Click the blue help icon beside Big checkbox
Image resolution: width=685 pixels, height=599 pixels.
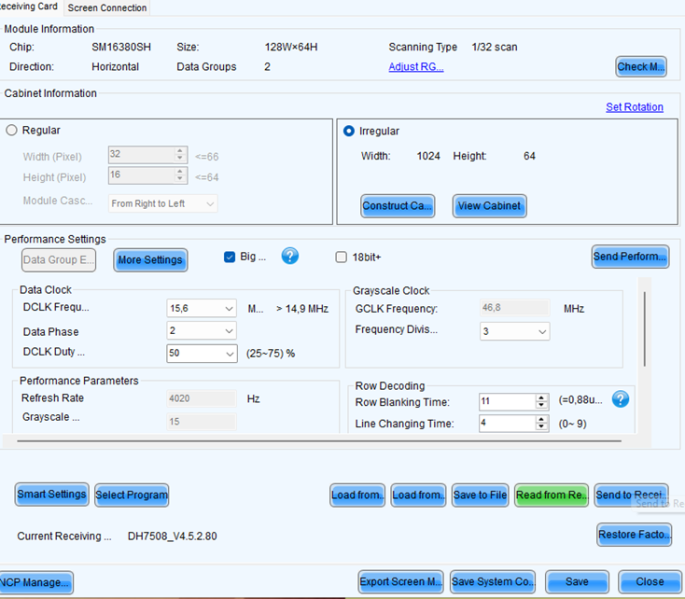[x=290, y=257]
